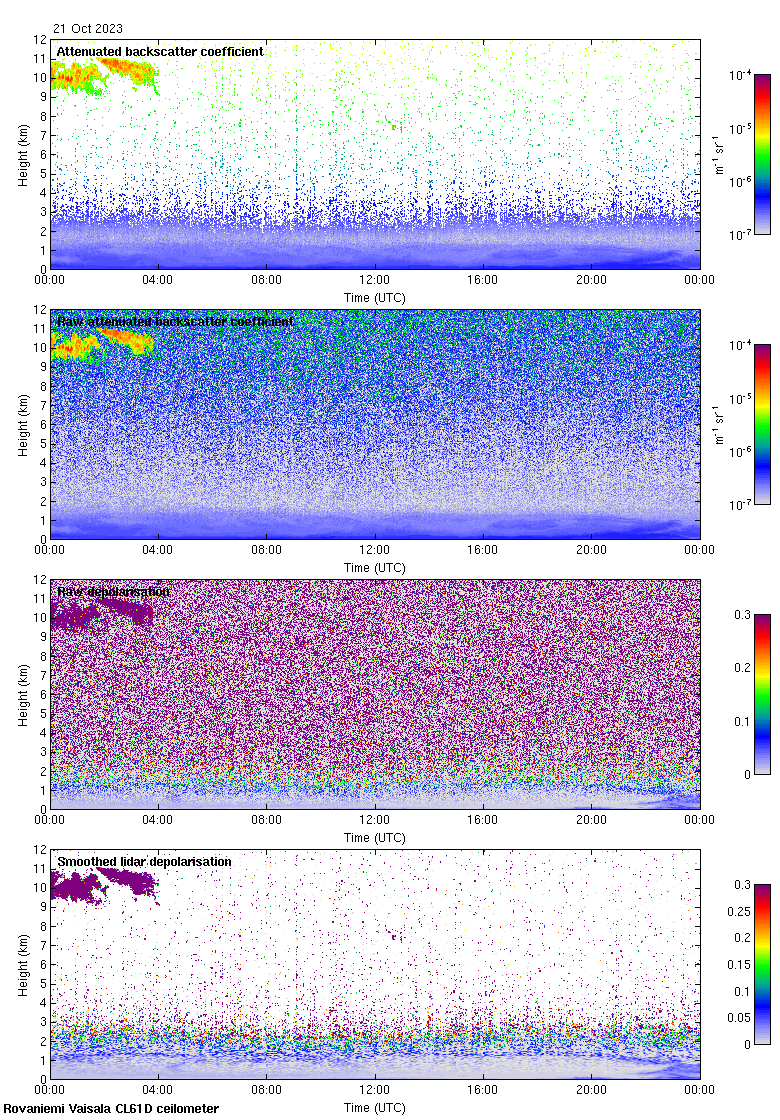Select the raw backscatter panel's colorbar
The image size is (780, 1120).
[x=762, y=424]
